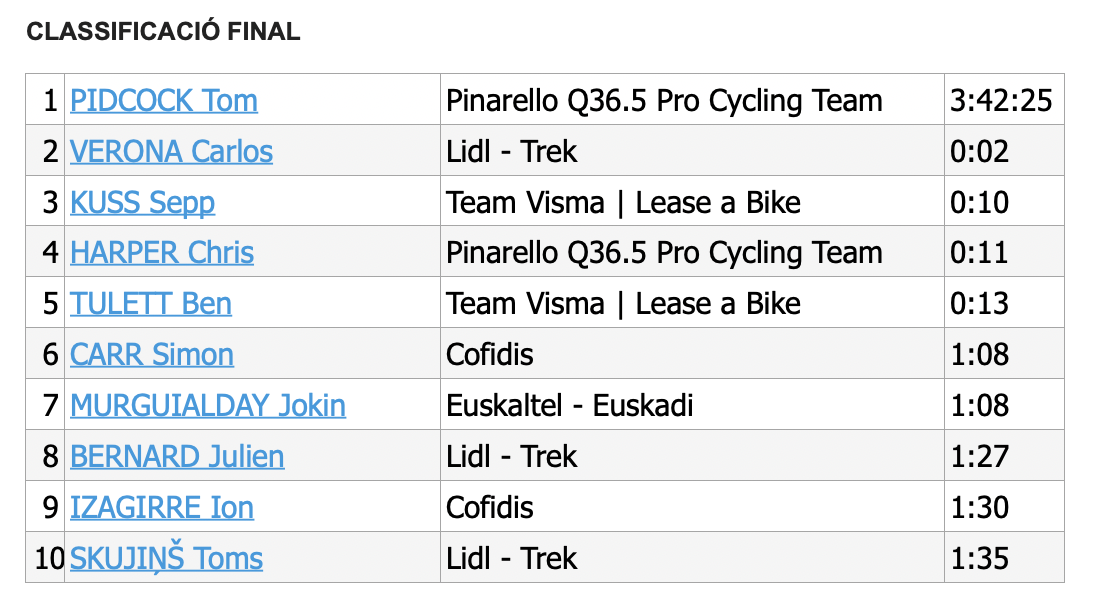The width and height of the screenshot is (1093, 616).
Task: Open the BERNARD Julien link
Action: click(177, 456)
